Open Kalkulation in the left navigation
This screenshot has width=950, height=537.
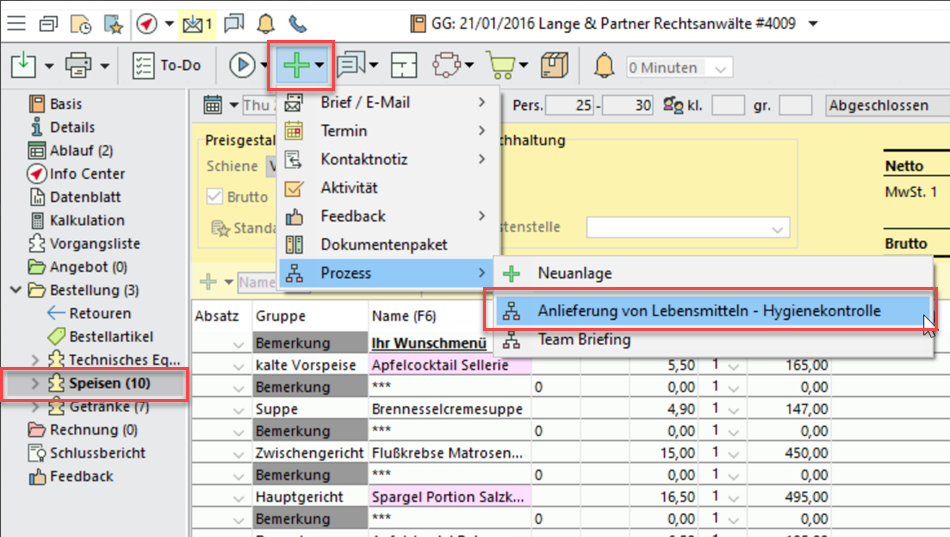(x=87, y=220)
